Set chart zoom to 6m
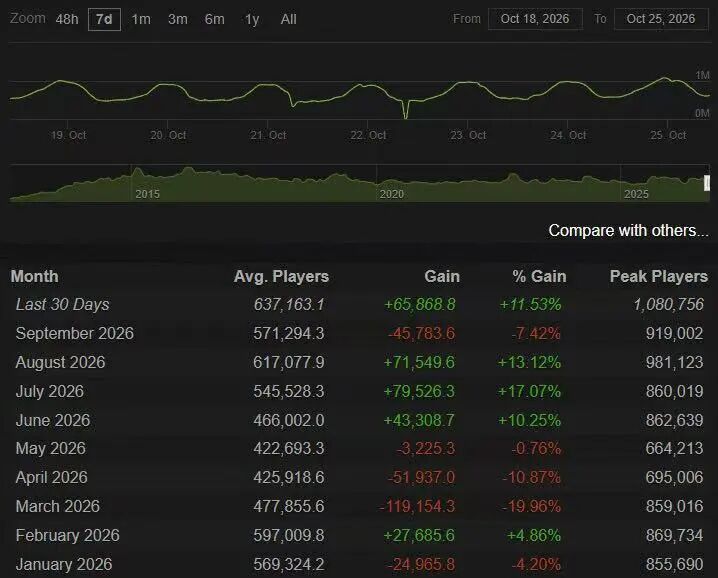Viewport: 718px width, 578px height. [x=215, y=19]
